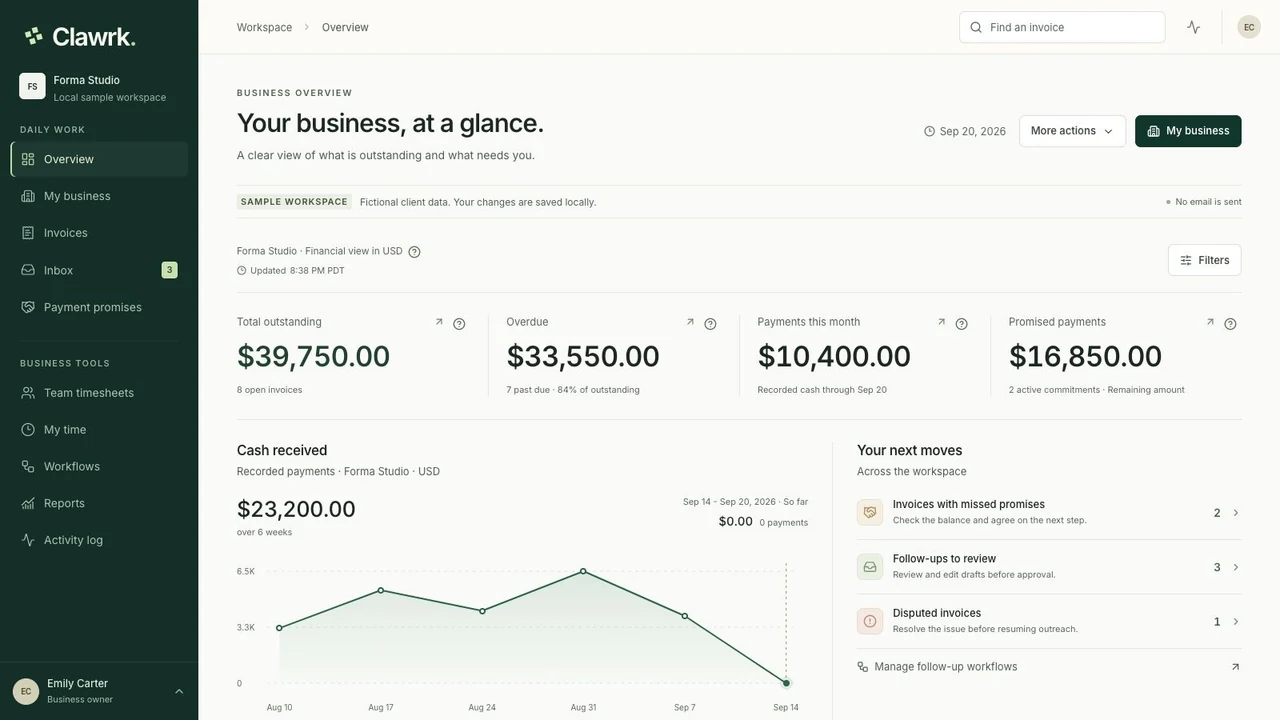Click the activity pulse icon in header

(x=1193, y=27)
